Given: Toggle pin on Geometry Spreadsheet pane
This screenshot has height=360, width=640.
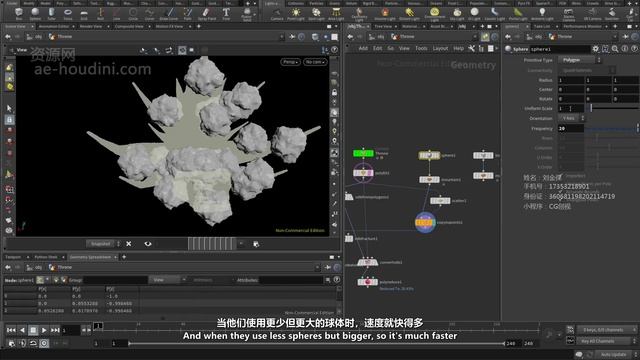Looking at the screenshot, I should pyautogui.click(x=328, y=267).
